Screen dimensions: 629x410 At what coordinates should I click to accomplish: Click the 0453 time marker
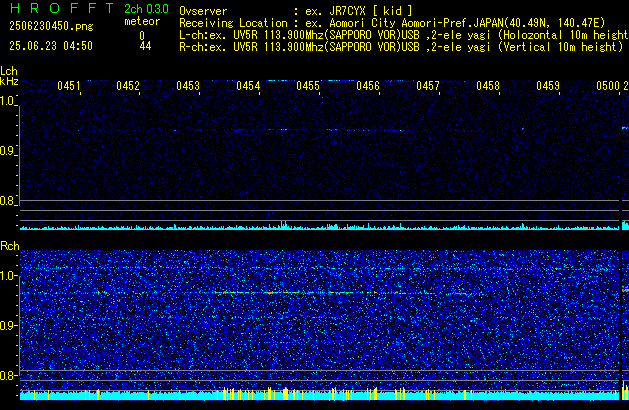point(188,86)
